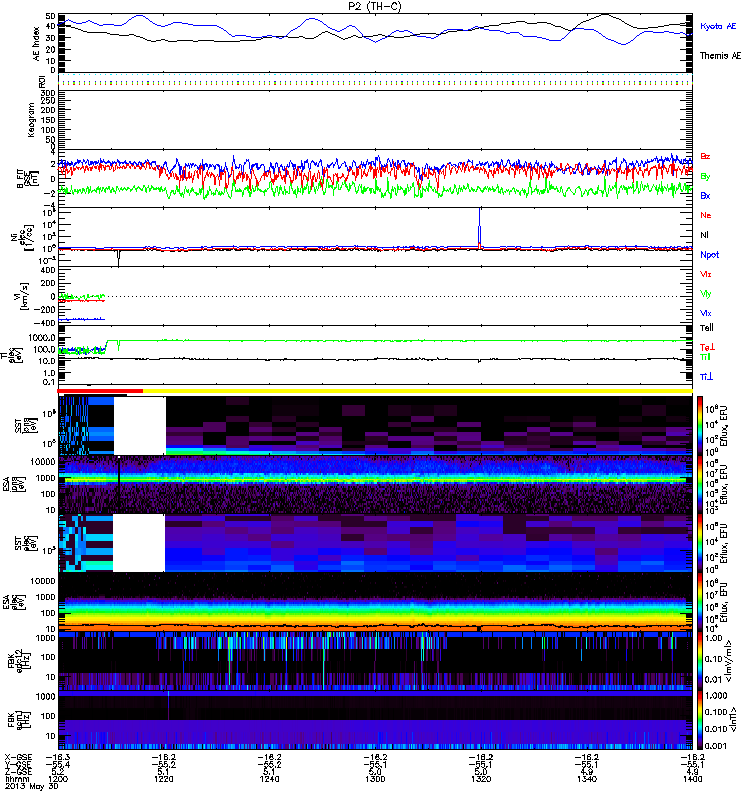Select the blue Npot legend label
The image size is (750, 800).
pos(709,255)
